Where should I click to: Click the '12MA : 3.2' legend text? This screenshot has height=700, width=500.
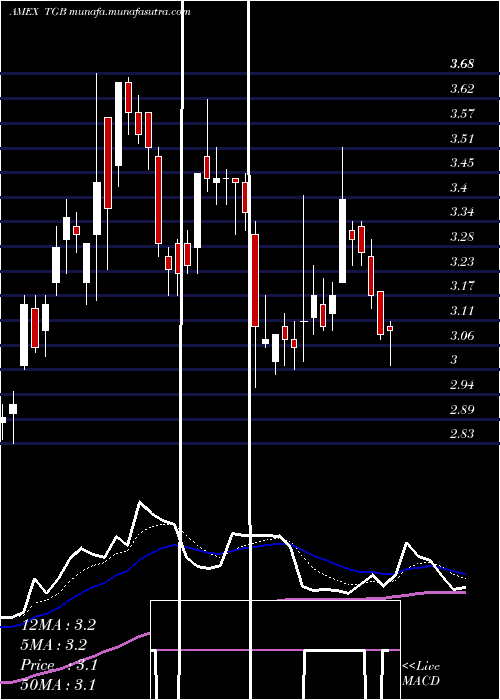(x=58, y=625)
